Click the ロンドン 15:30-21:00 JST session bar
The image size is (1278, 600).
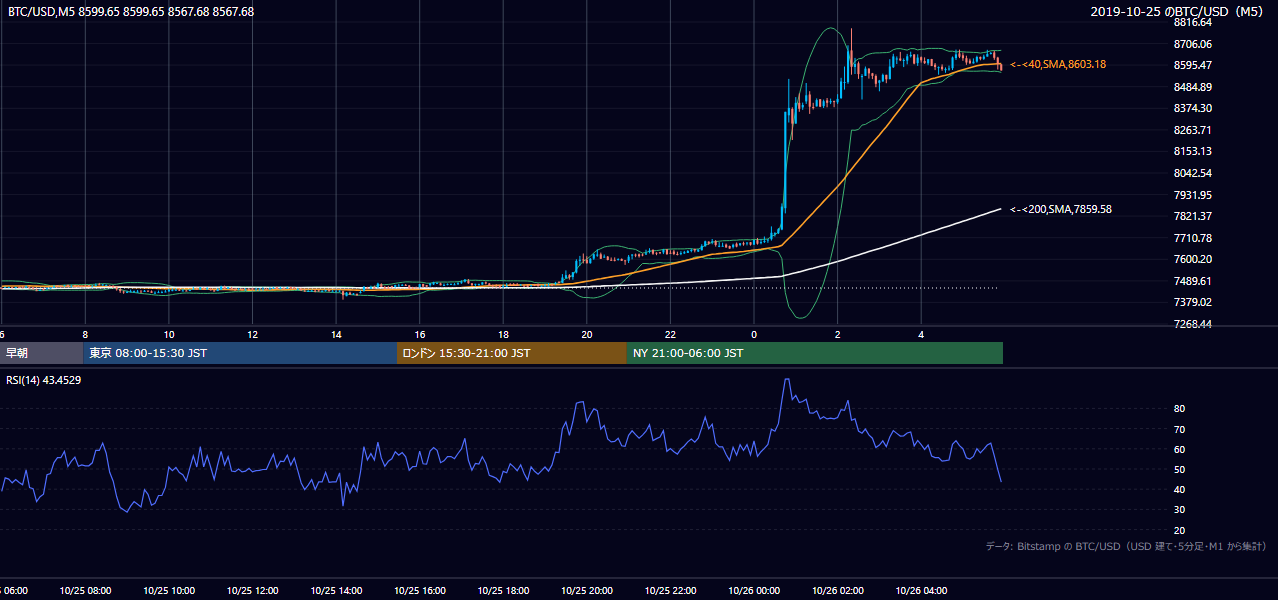[x=512, y=353]
